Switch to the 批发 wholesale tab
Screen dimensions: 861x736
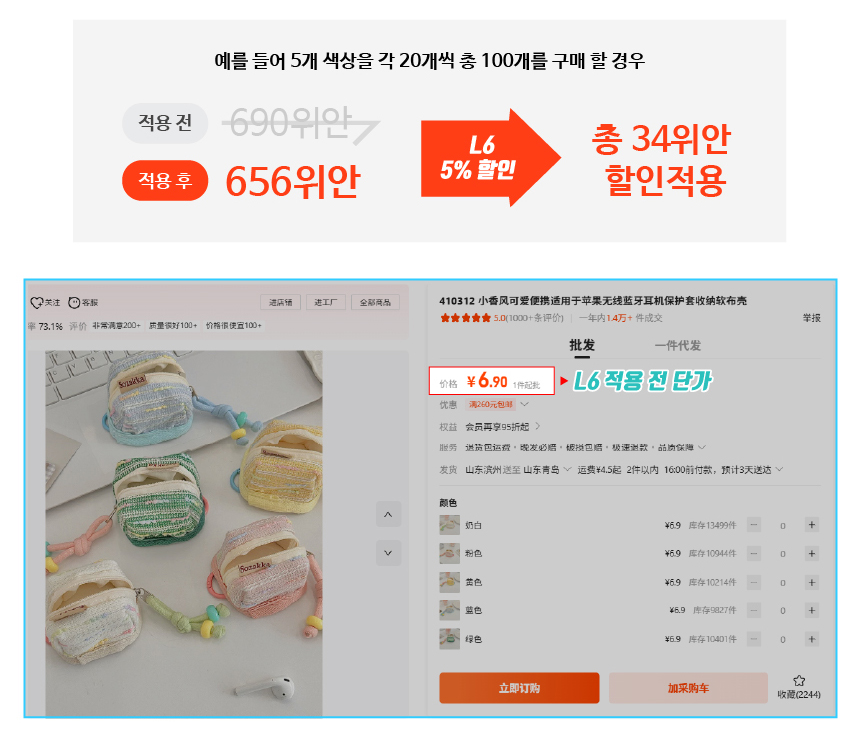tap(582, 345)
